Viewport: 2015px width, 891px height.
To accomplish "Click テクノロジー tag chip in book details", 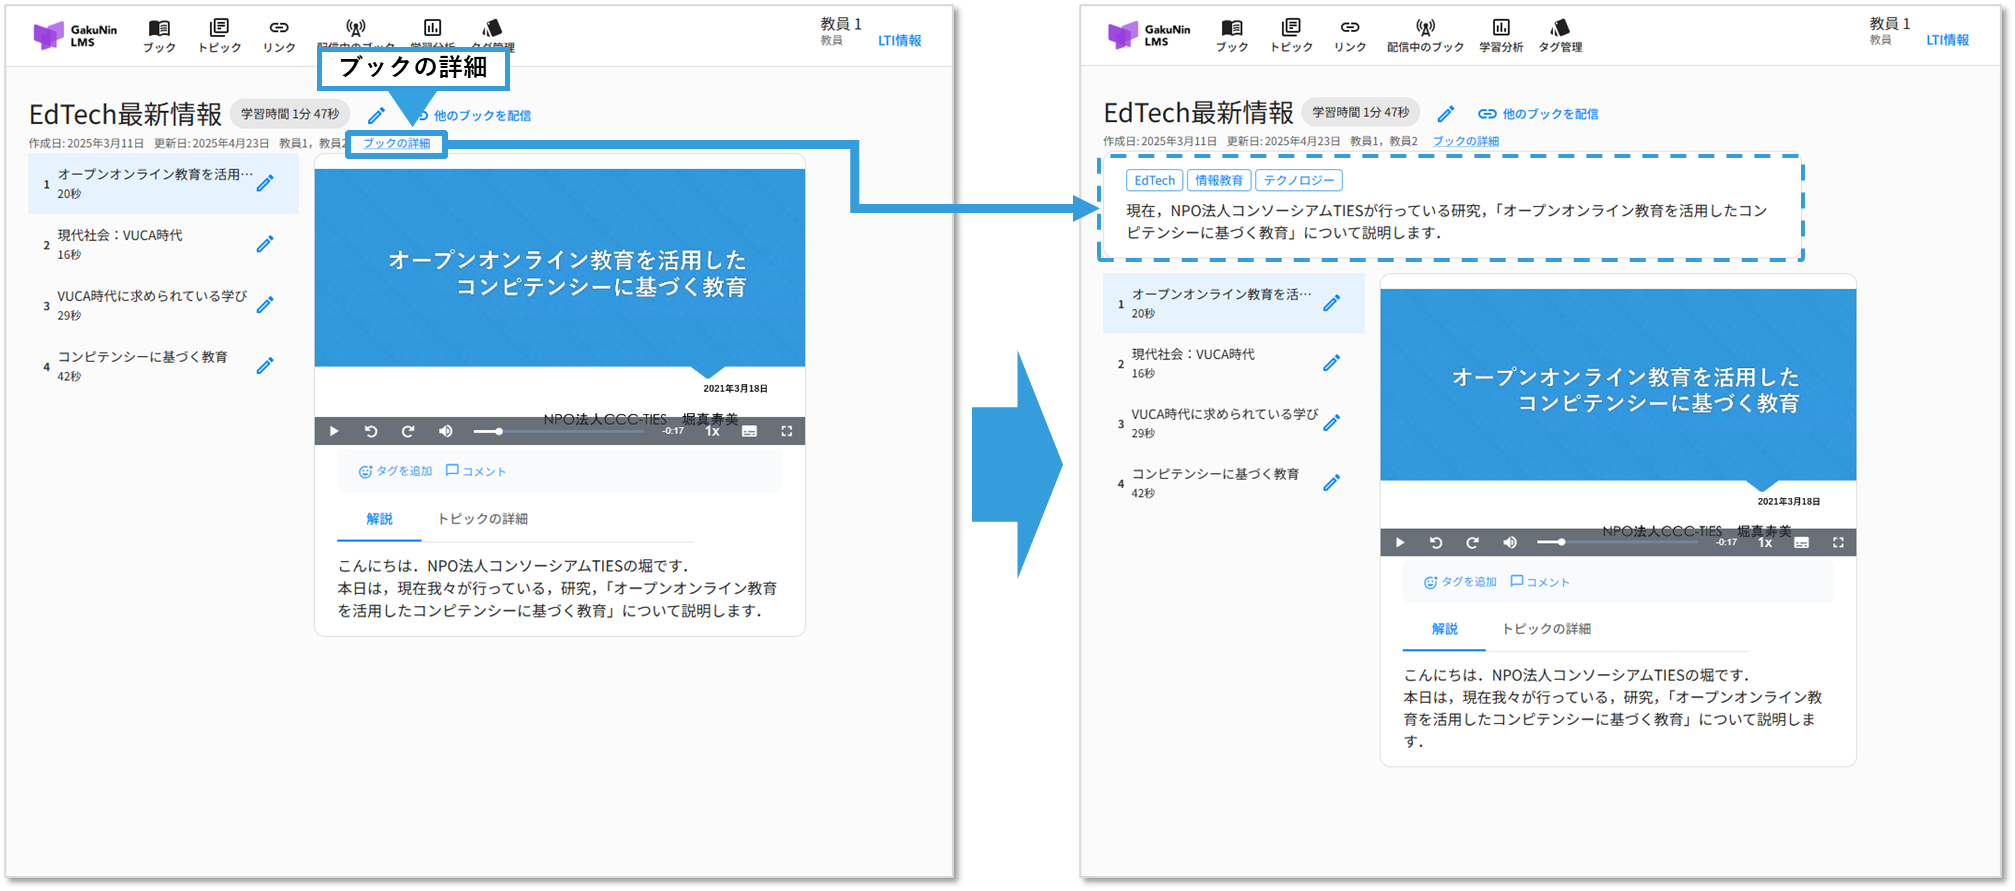I will pos(1298,181).
